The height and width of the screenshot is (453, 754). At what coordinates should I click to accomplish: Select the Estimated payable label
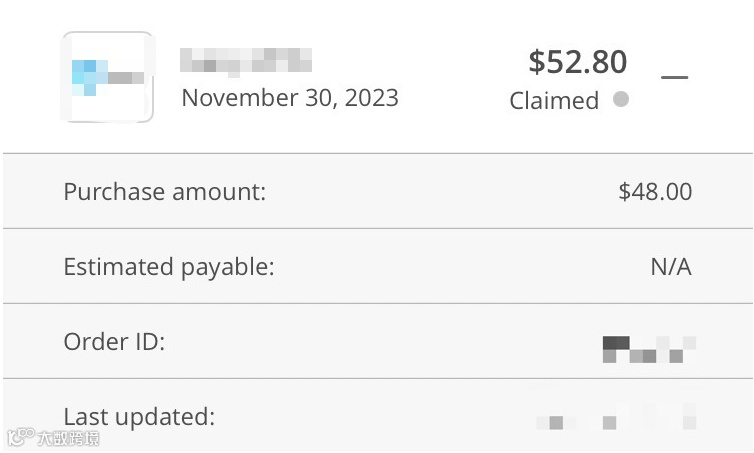coord(168,267)
